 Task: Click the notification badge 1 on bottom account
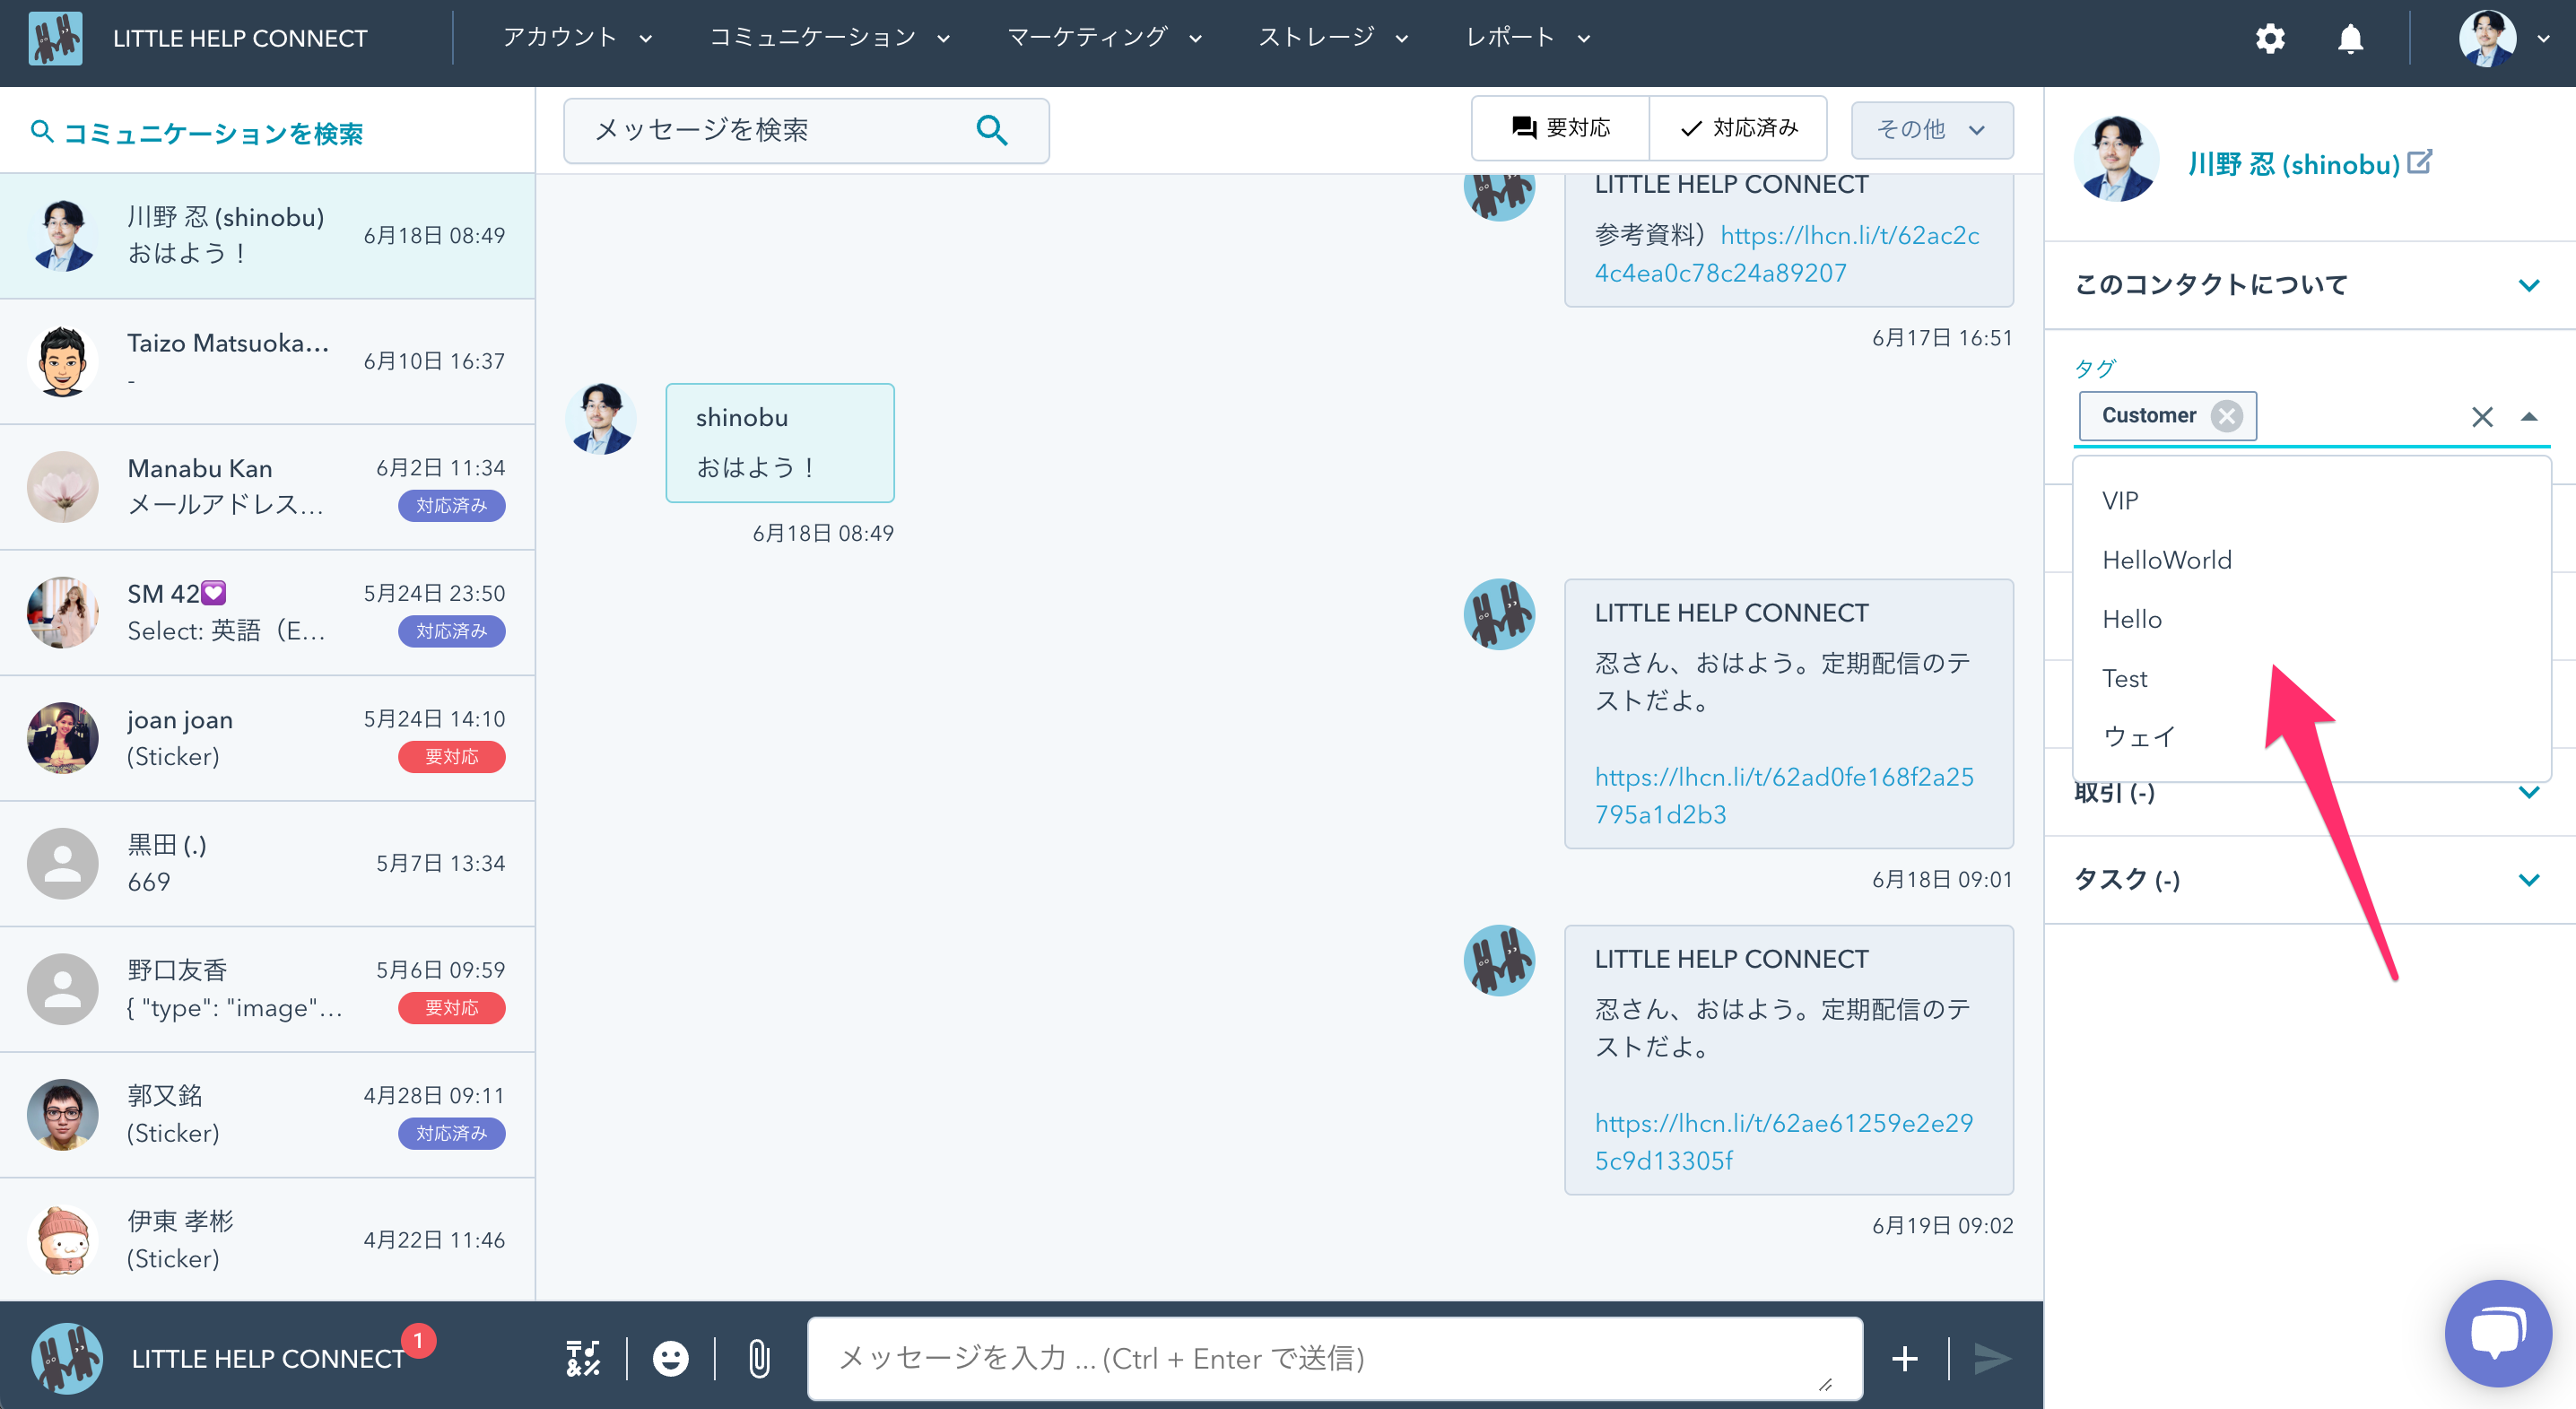(x=418, y=1340)
